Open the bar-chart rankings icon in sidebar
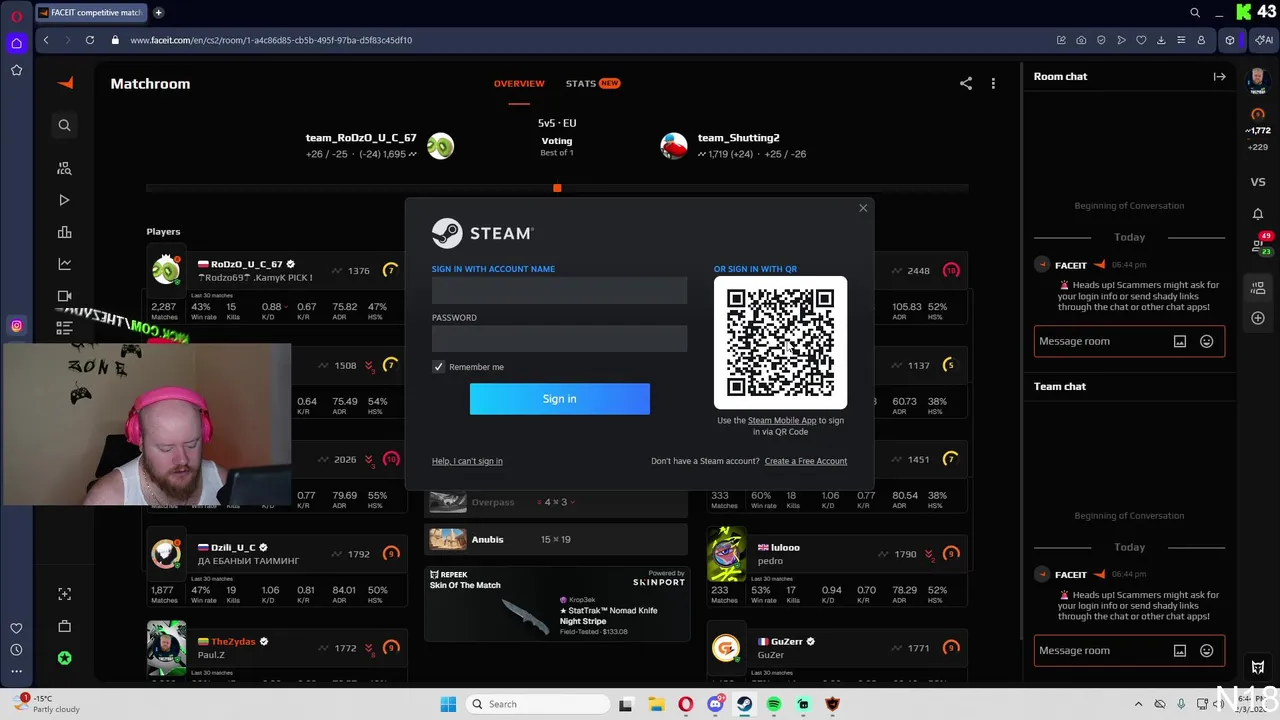 click(64, 232)
